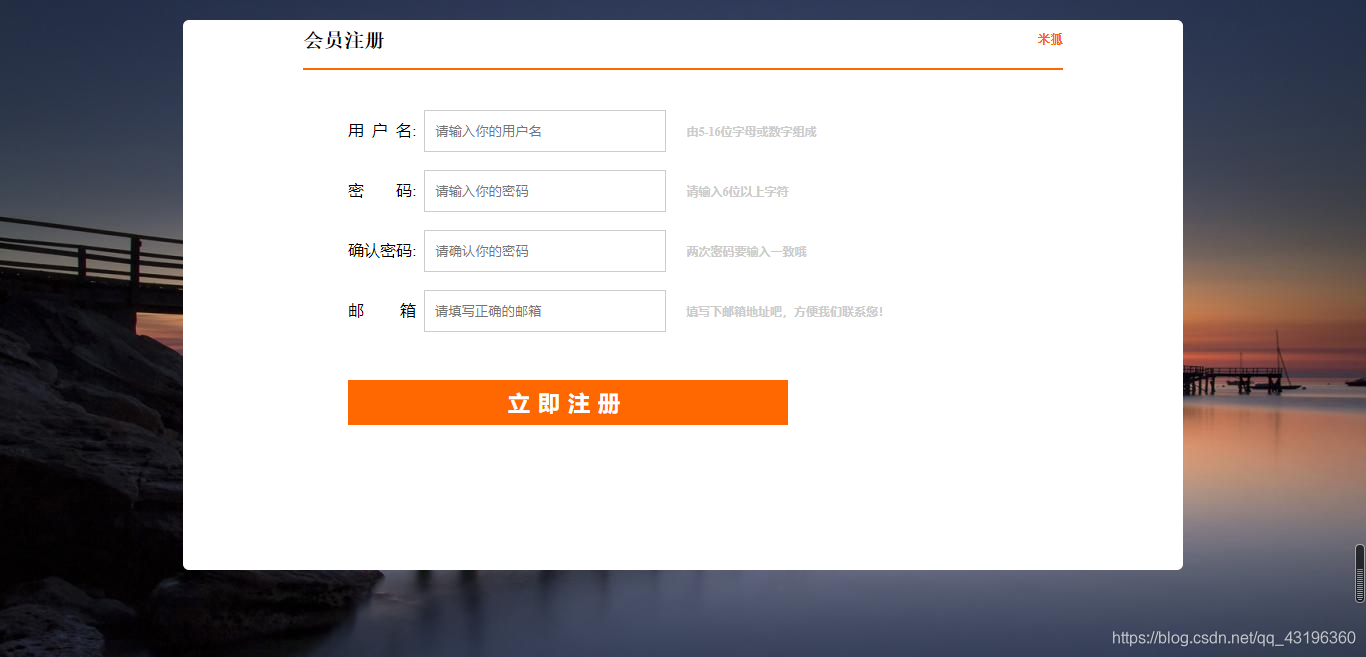Click the hint 两次密码要输入一致哦

point(746,252)
